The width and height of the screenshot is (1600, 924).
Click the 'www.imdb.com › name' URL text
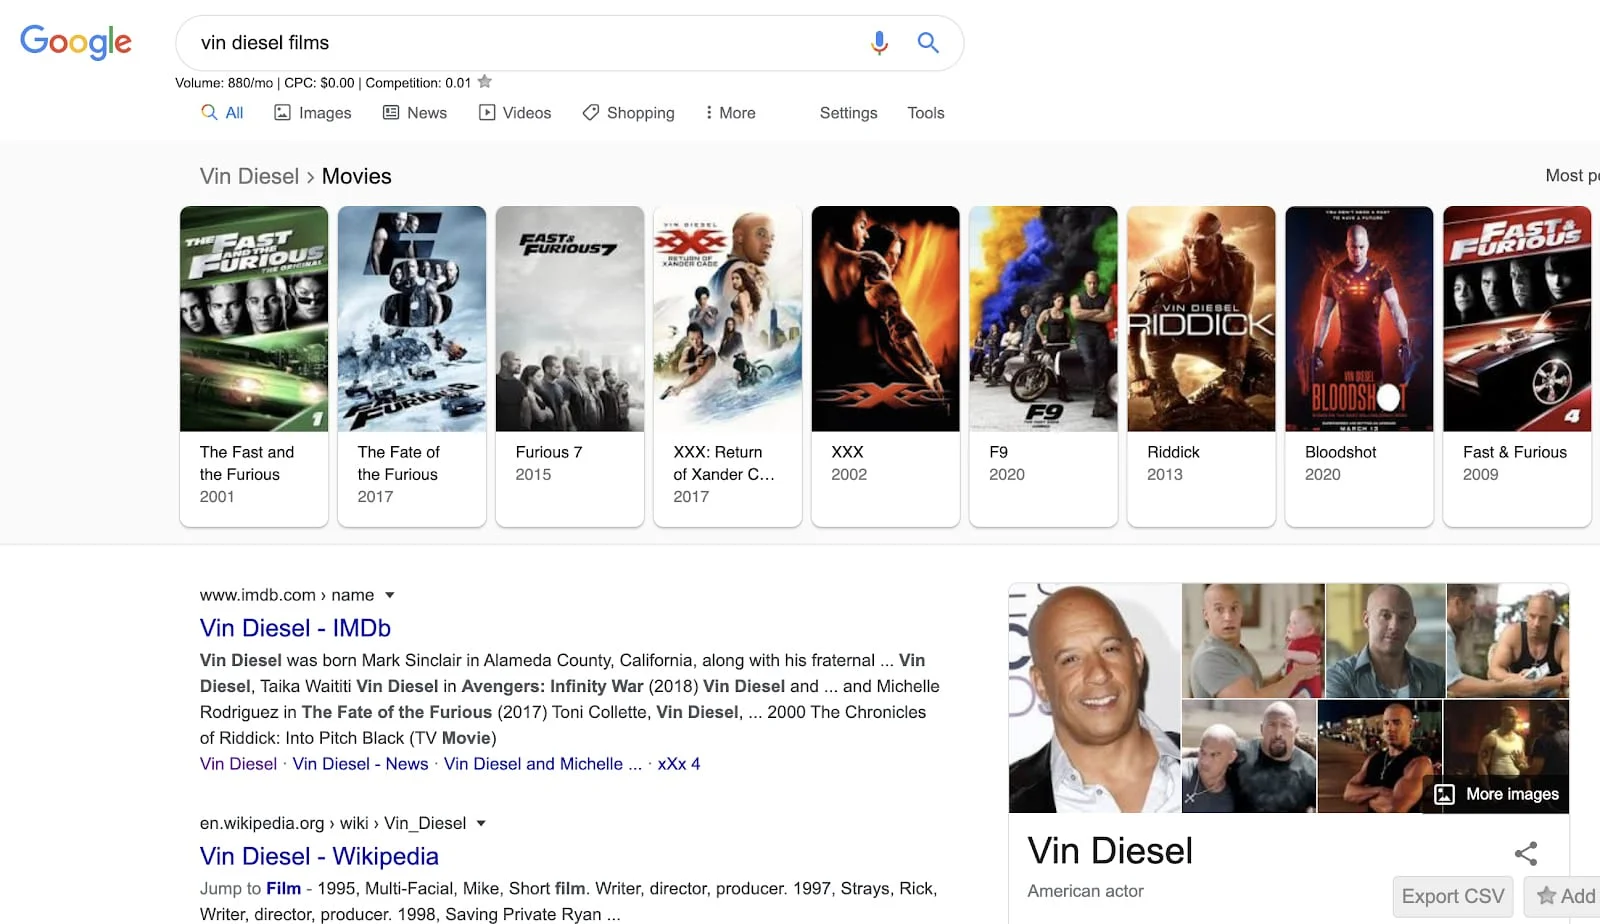[287, 595]
